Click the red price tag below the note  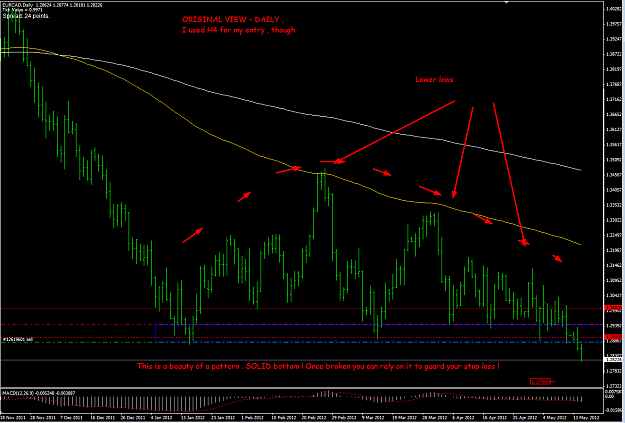[540, 382]
